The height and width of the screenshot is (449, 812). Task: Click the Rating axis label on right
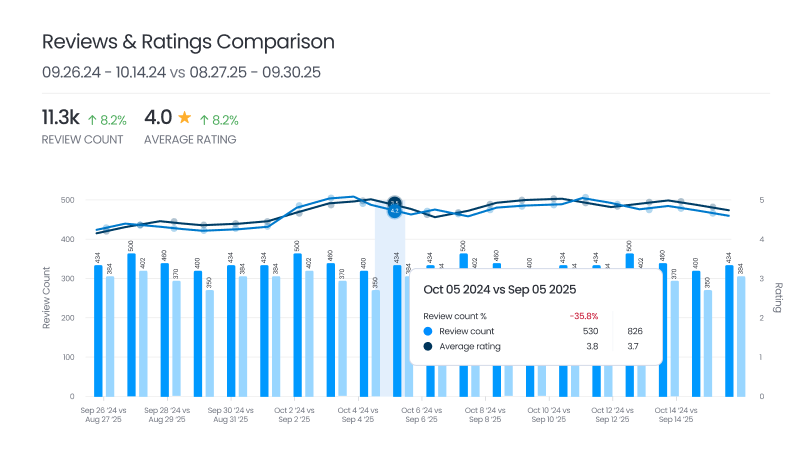(776, 298)
